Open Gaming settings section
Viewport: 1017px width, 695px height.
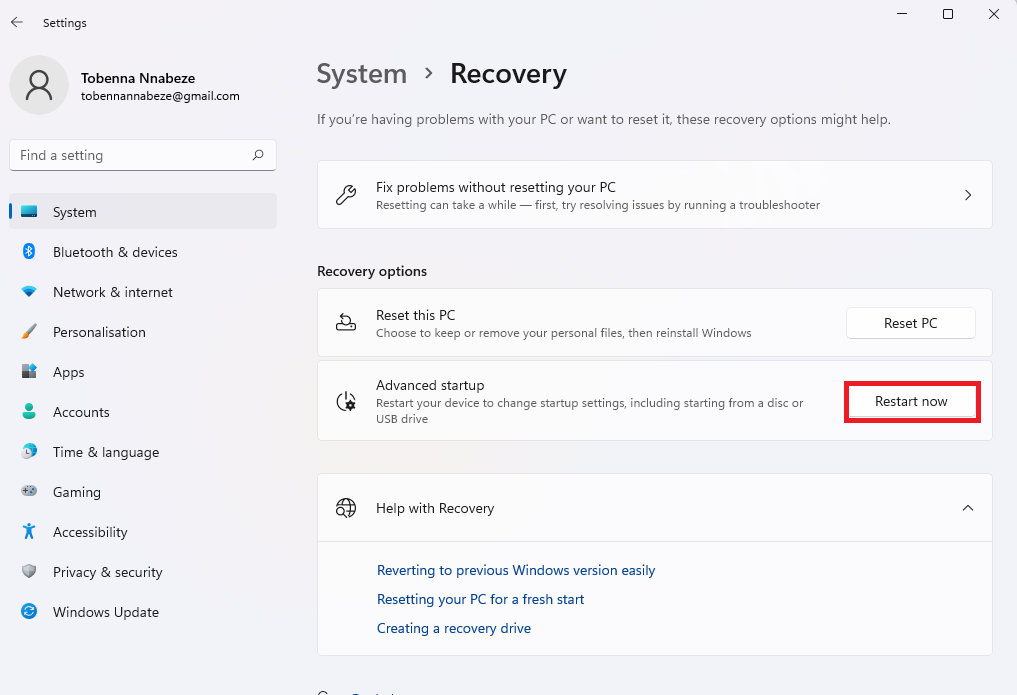76,492
